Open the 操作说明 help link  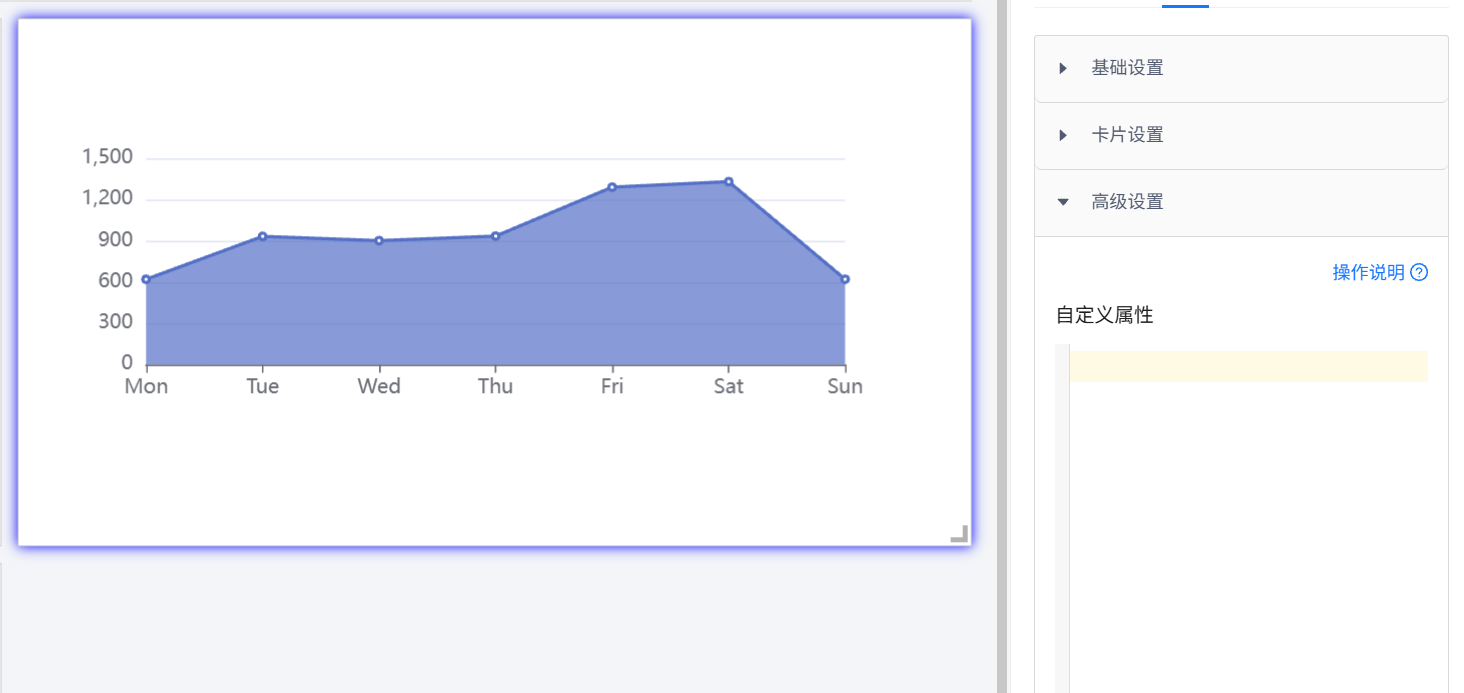click(x=1368, y=273)
